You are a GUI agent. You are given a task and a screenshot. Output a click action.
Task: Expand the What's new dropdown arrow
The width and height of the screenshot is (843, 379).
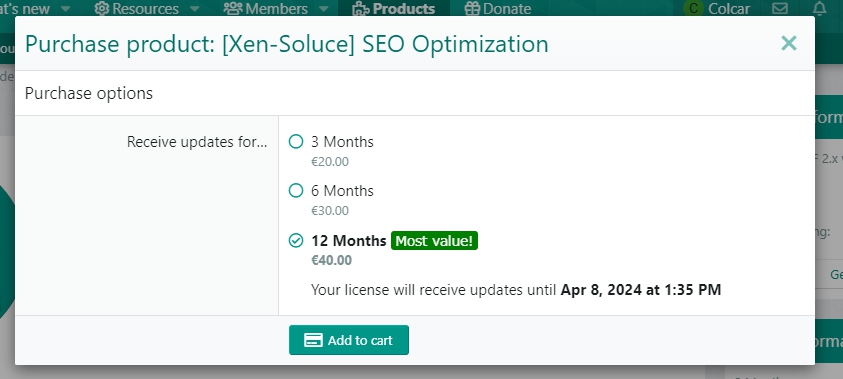(66, 9)
